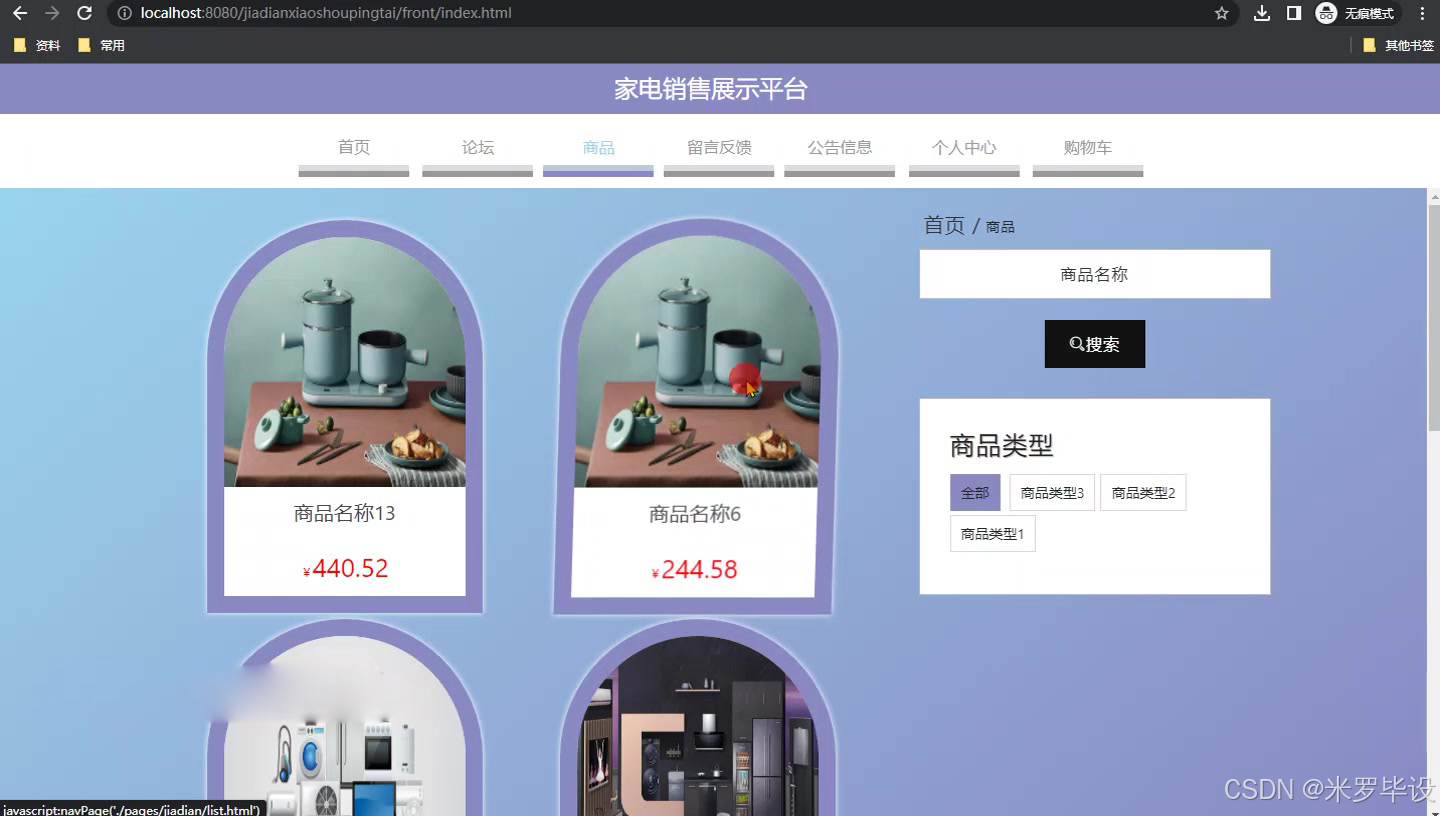Open the browser downloads icon
Screen dimensions: 1440x816
(1261, 13)
